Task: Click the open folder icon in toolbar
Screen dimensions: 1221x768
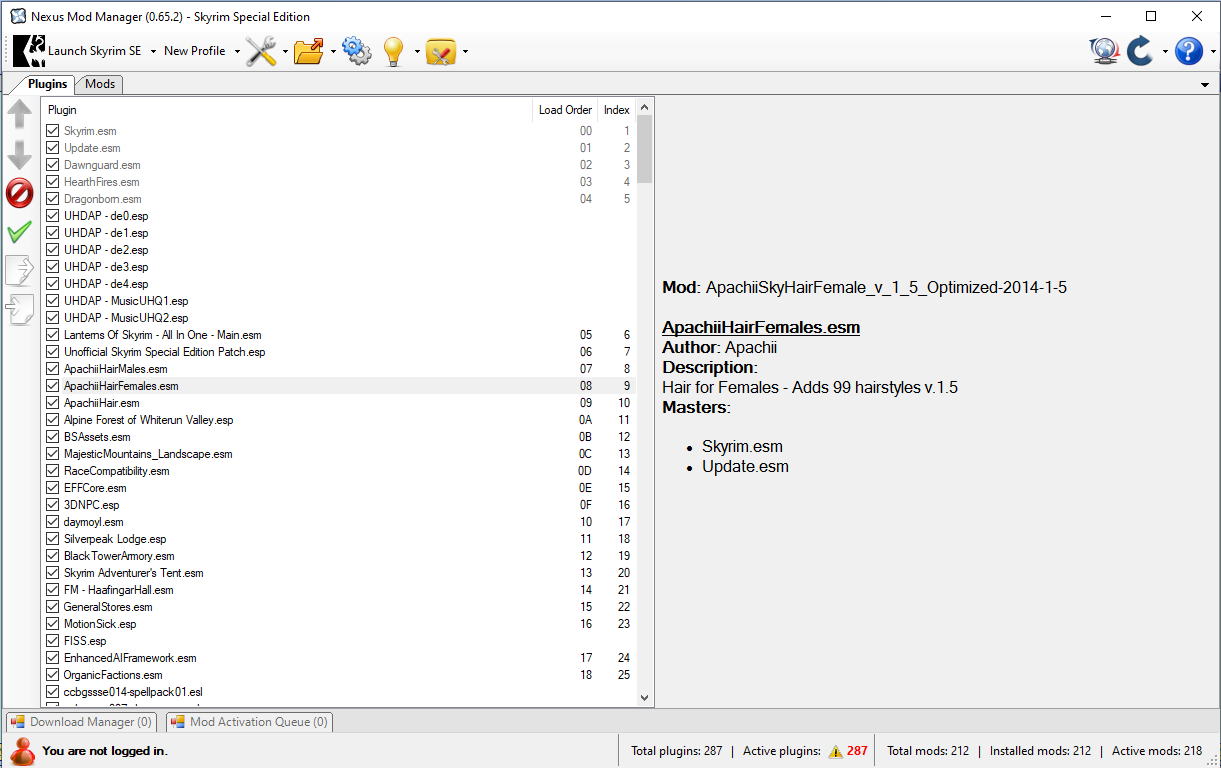Action: 309,51
